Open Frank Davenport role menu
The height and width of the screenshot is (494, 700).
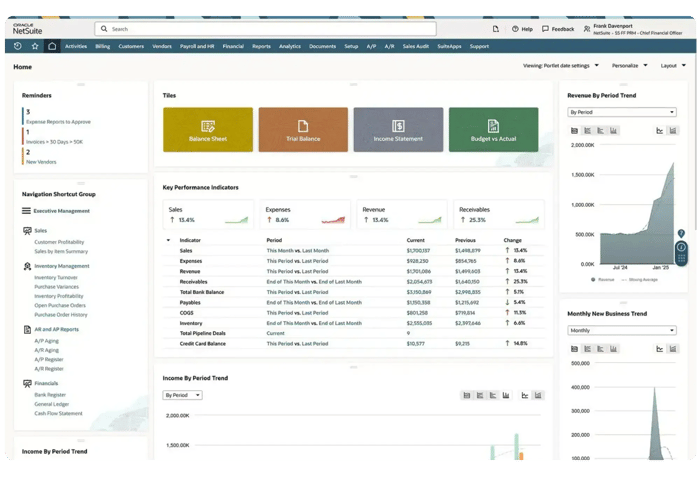click(633, 29)
